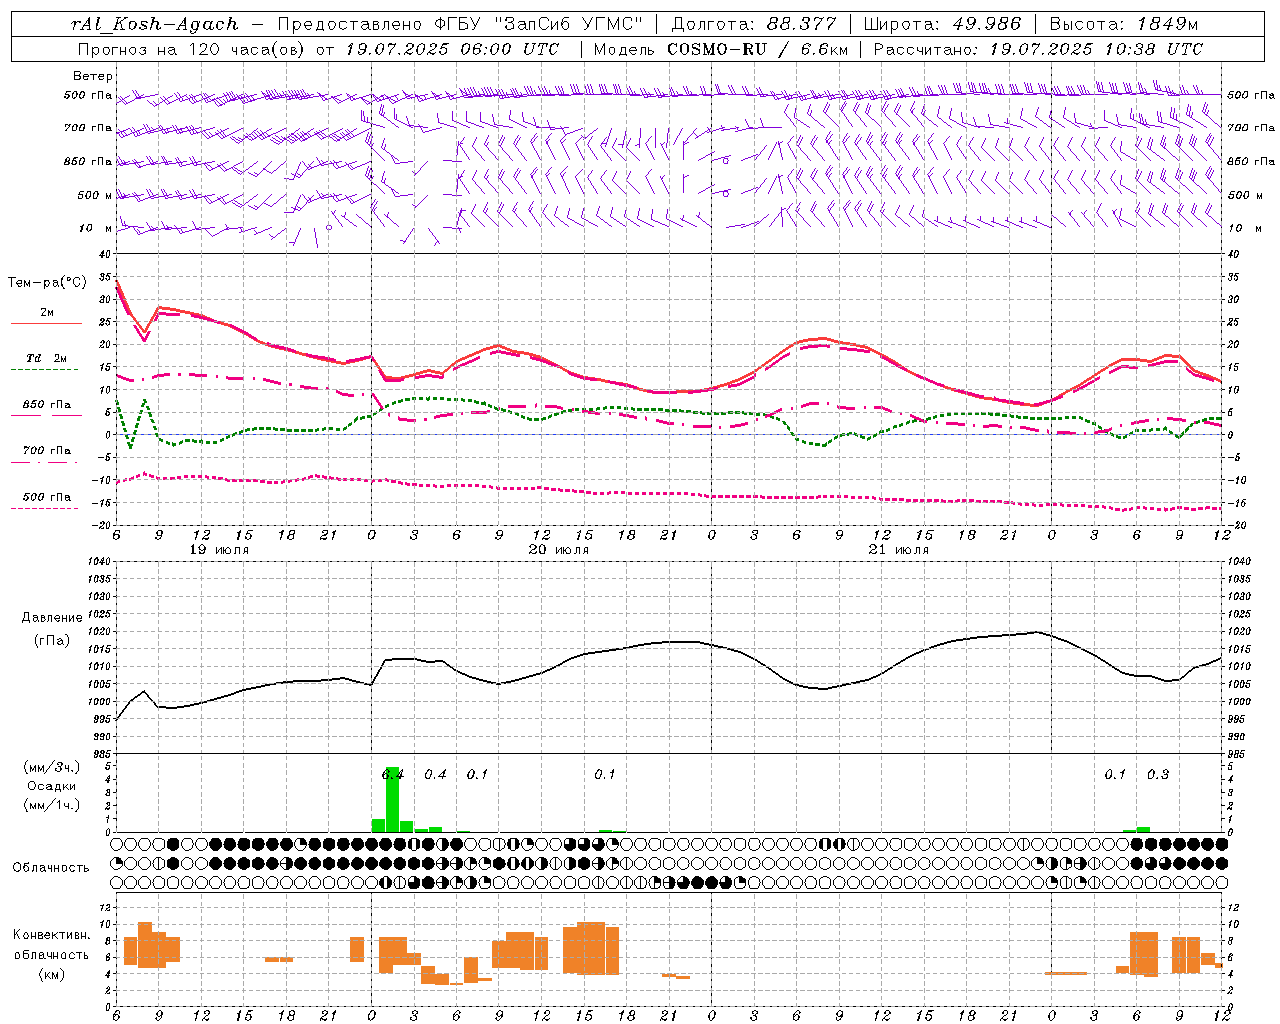Click the 1040 label on left pressure axis
Screen dimensions: 1280x1024
click(98, 561)
